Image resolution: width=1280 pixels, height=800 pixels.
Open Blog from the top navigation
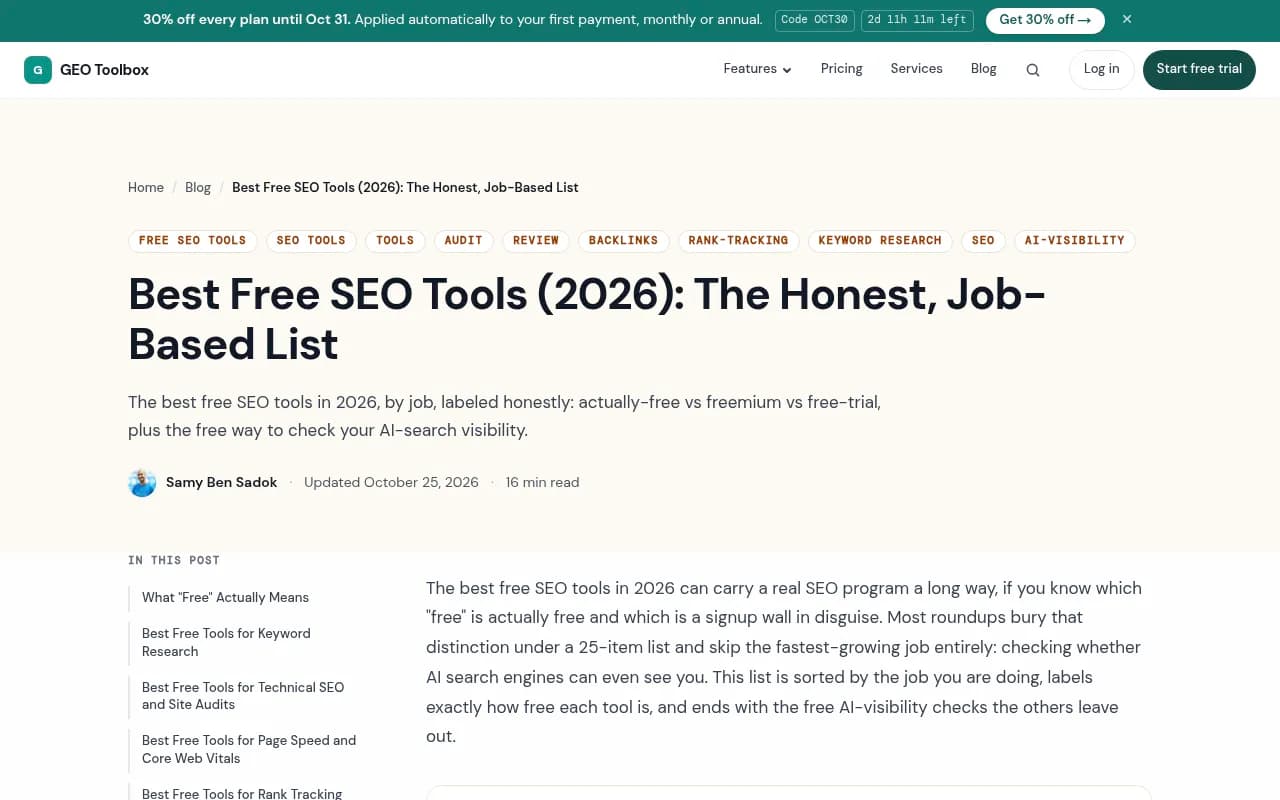click(983, 69)
